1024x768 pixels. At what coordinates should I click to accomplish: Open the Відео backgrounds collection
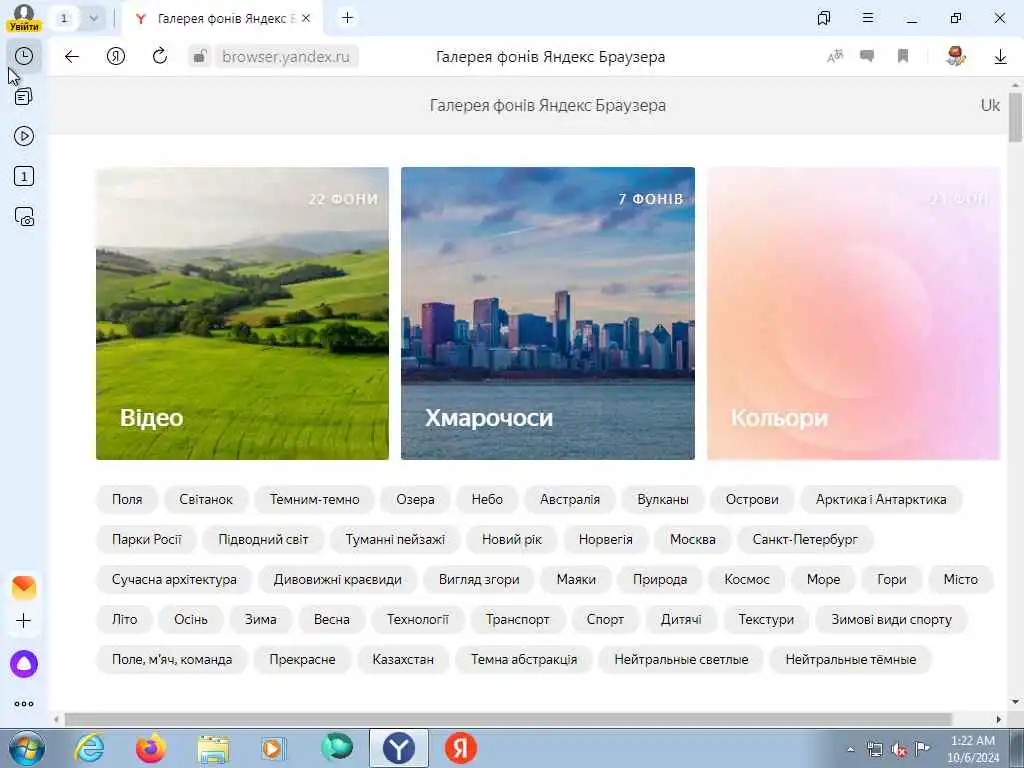pos(242,313)
